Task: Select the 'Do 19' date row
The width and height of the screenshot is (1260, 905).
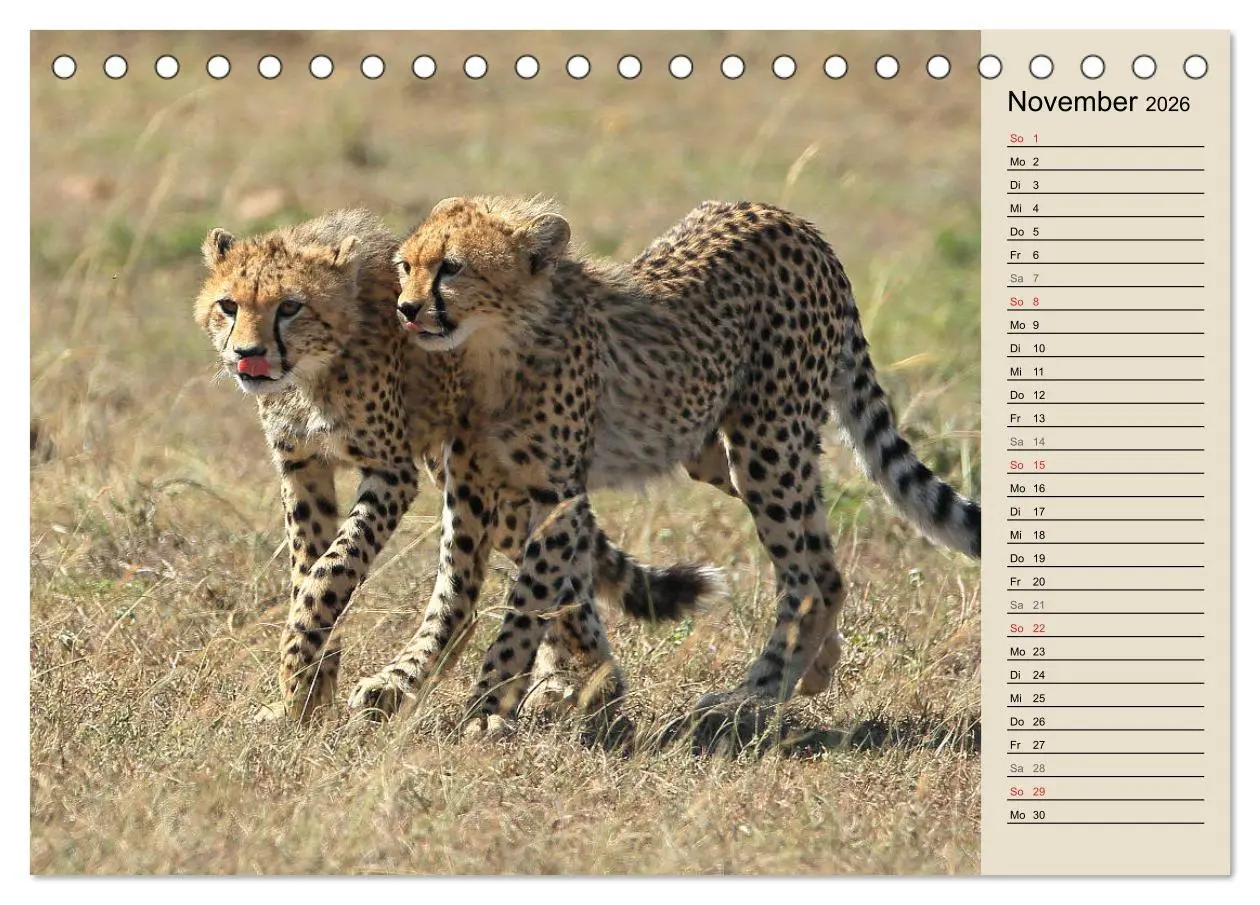Action: click(x=1105, y=558)
